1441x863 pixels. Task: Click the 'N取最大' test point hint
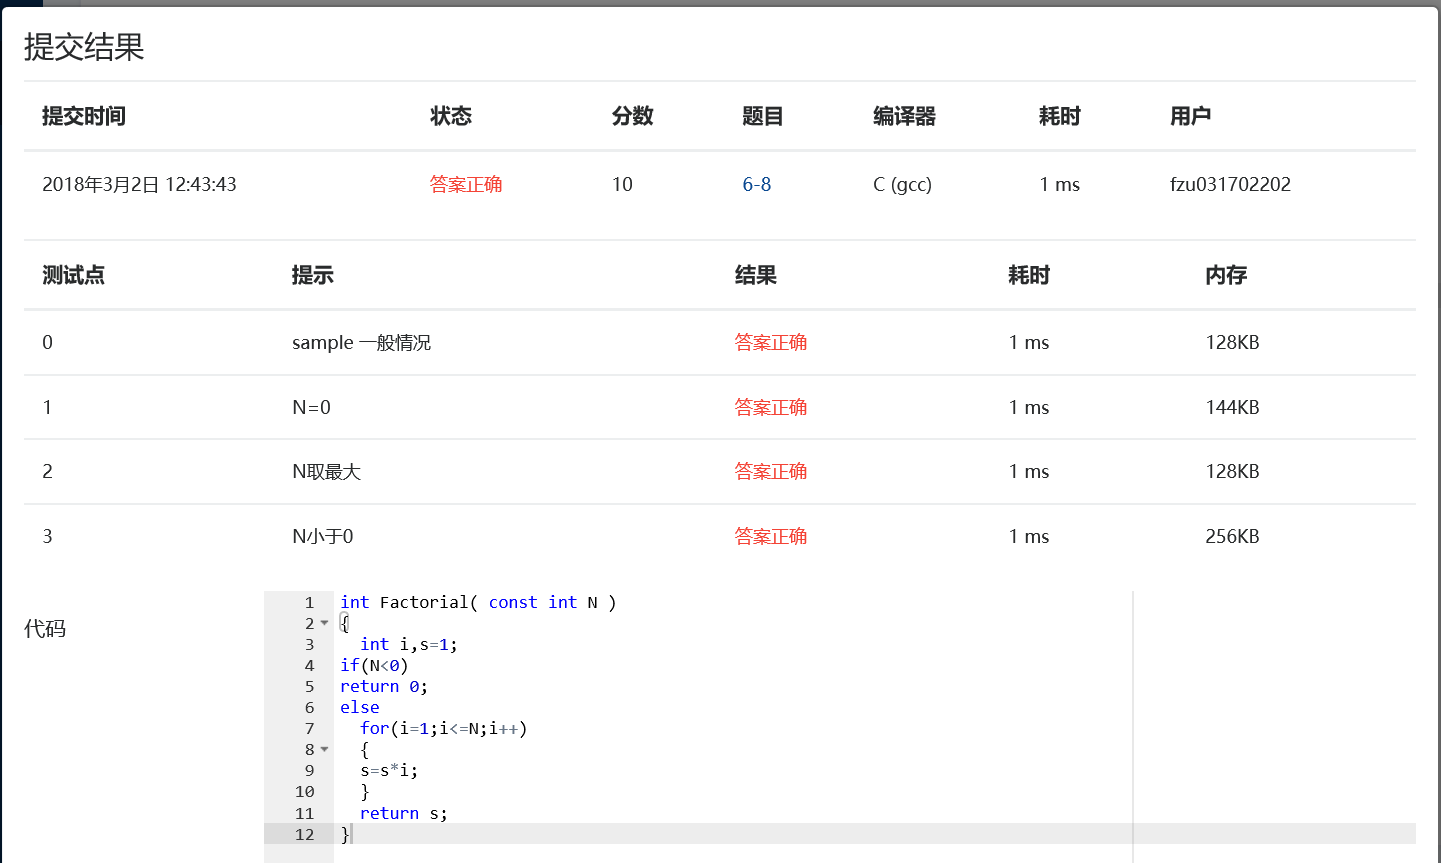pyautogui.click(x=326, y=472)
